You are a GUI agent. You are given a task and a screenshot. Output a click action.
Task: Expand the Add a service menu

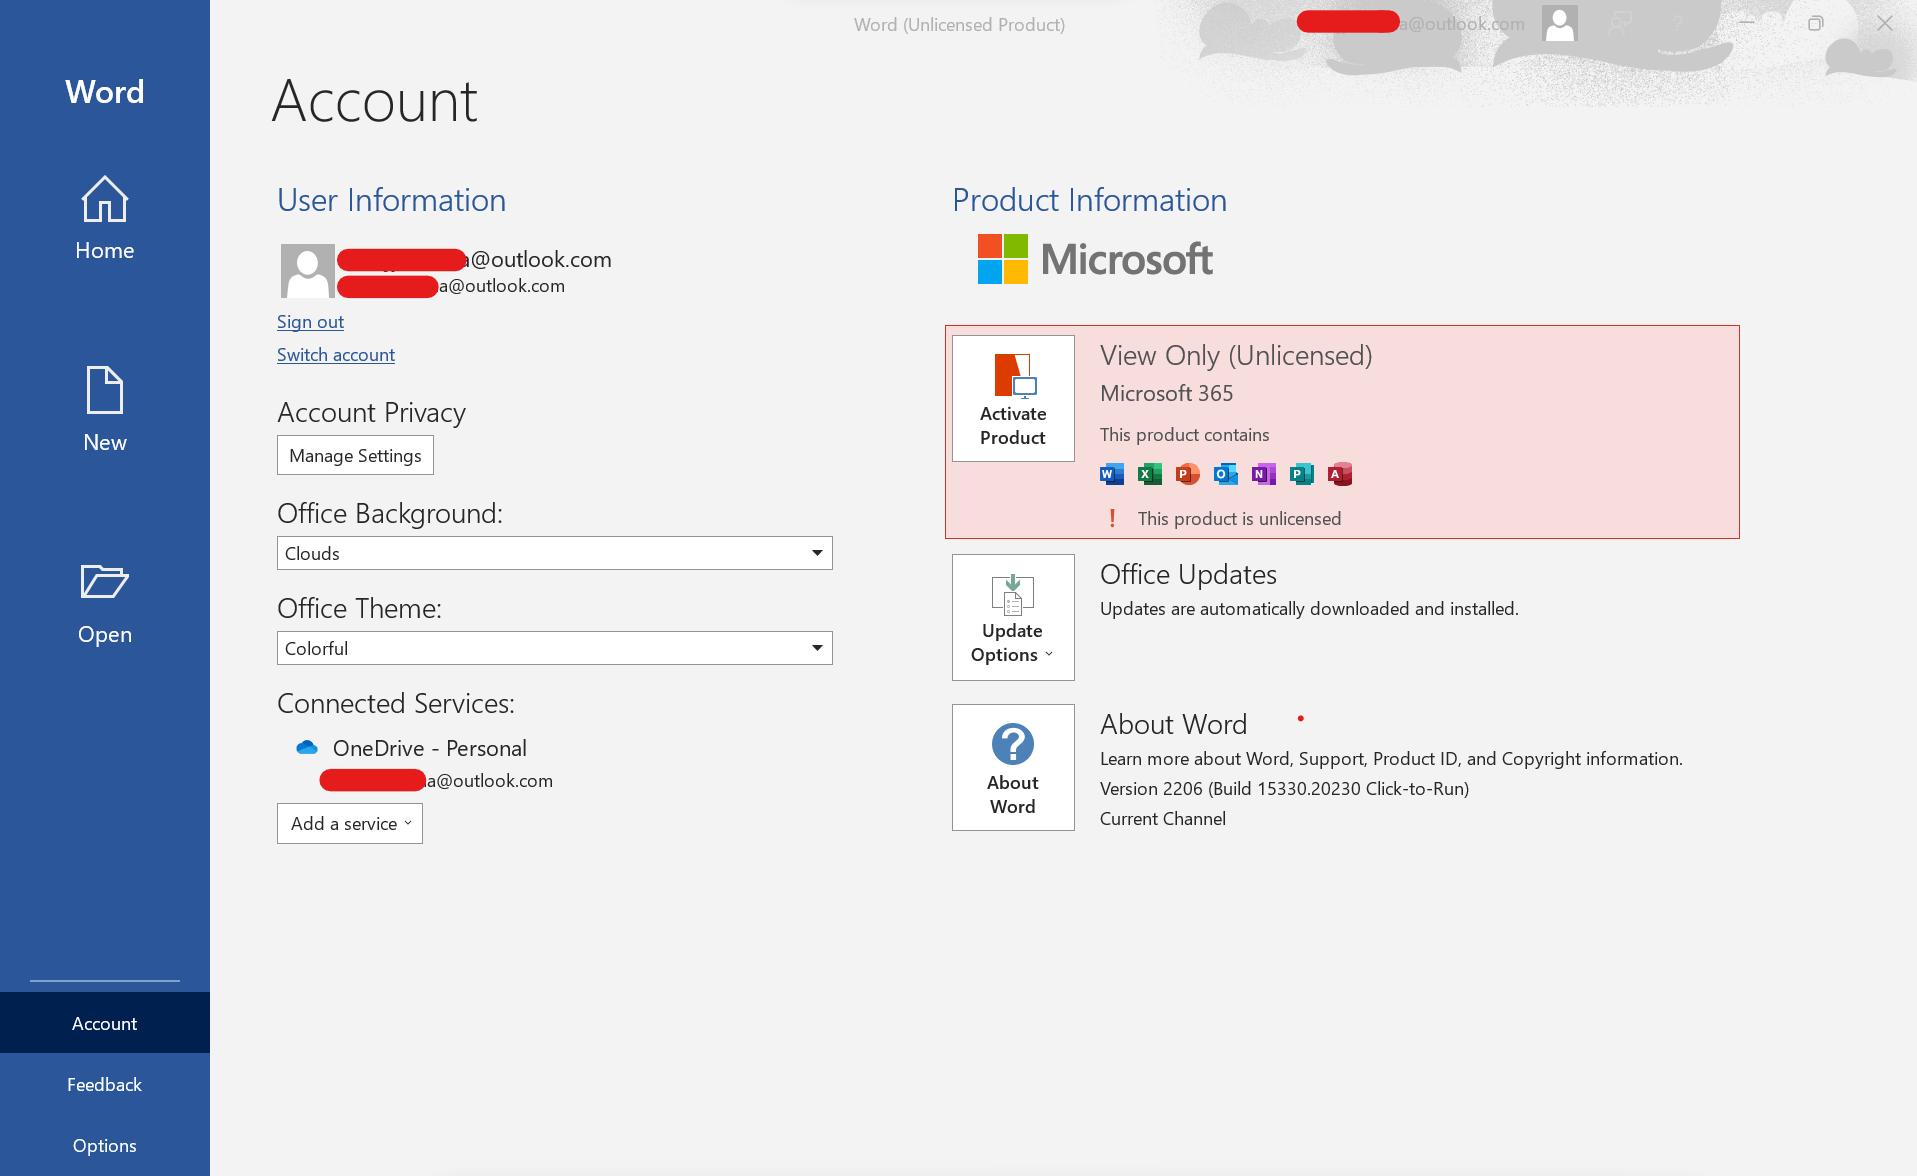point(349,823)
